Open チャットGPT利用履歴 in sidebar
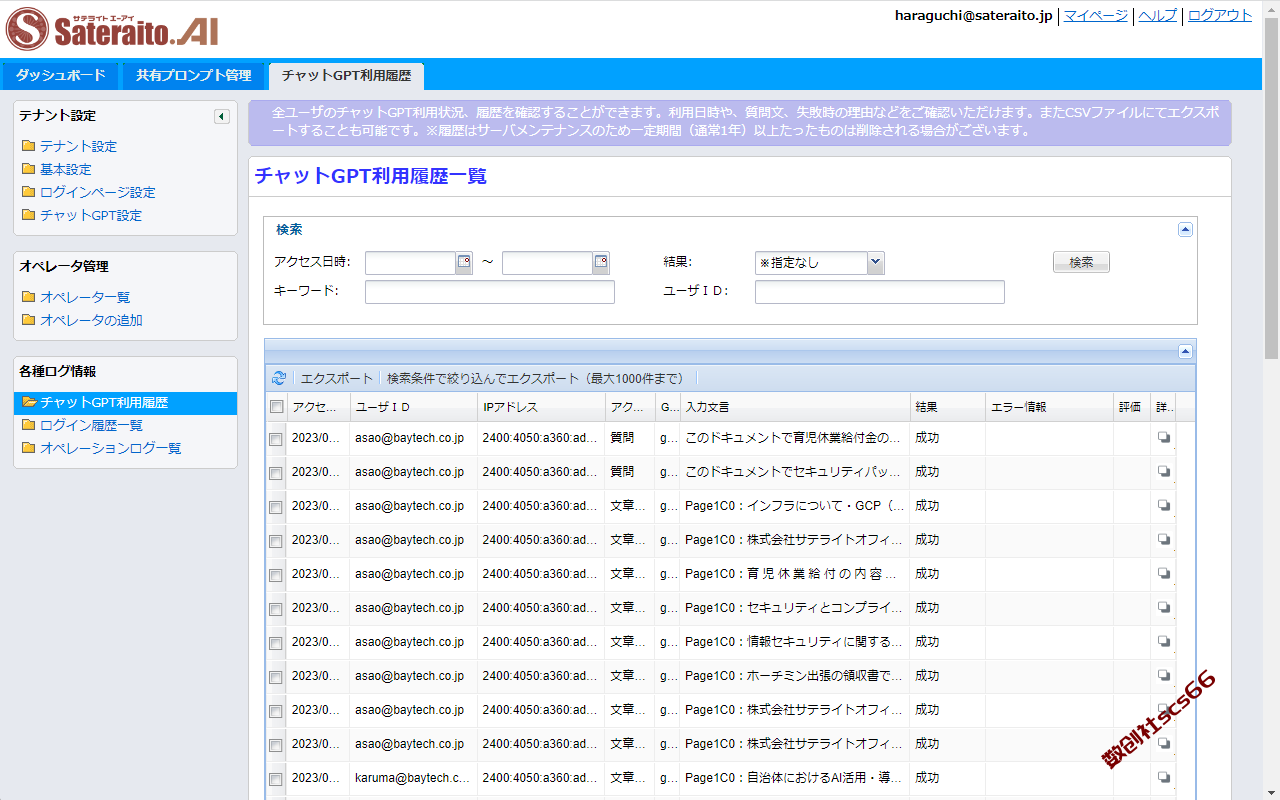The height and width of the screenshot is (800, 1280). tap(104, 402)
